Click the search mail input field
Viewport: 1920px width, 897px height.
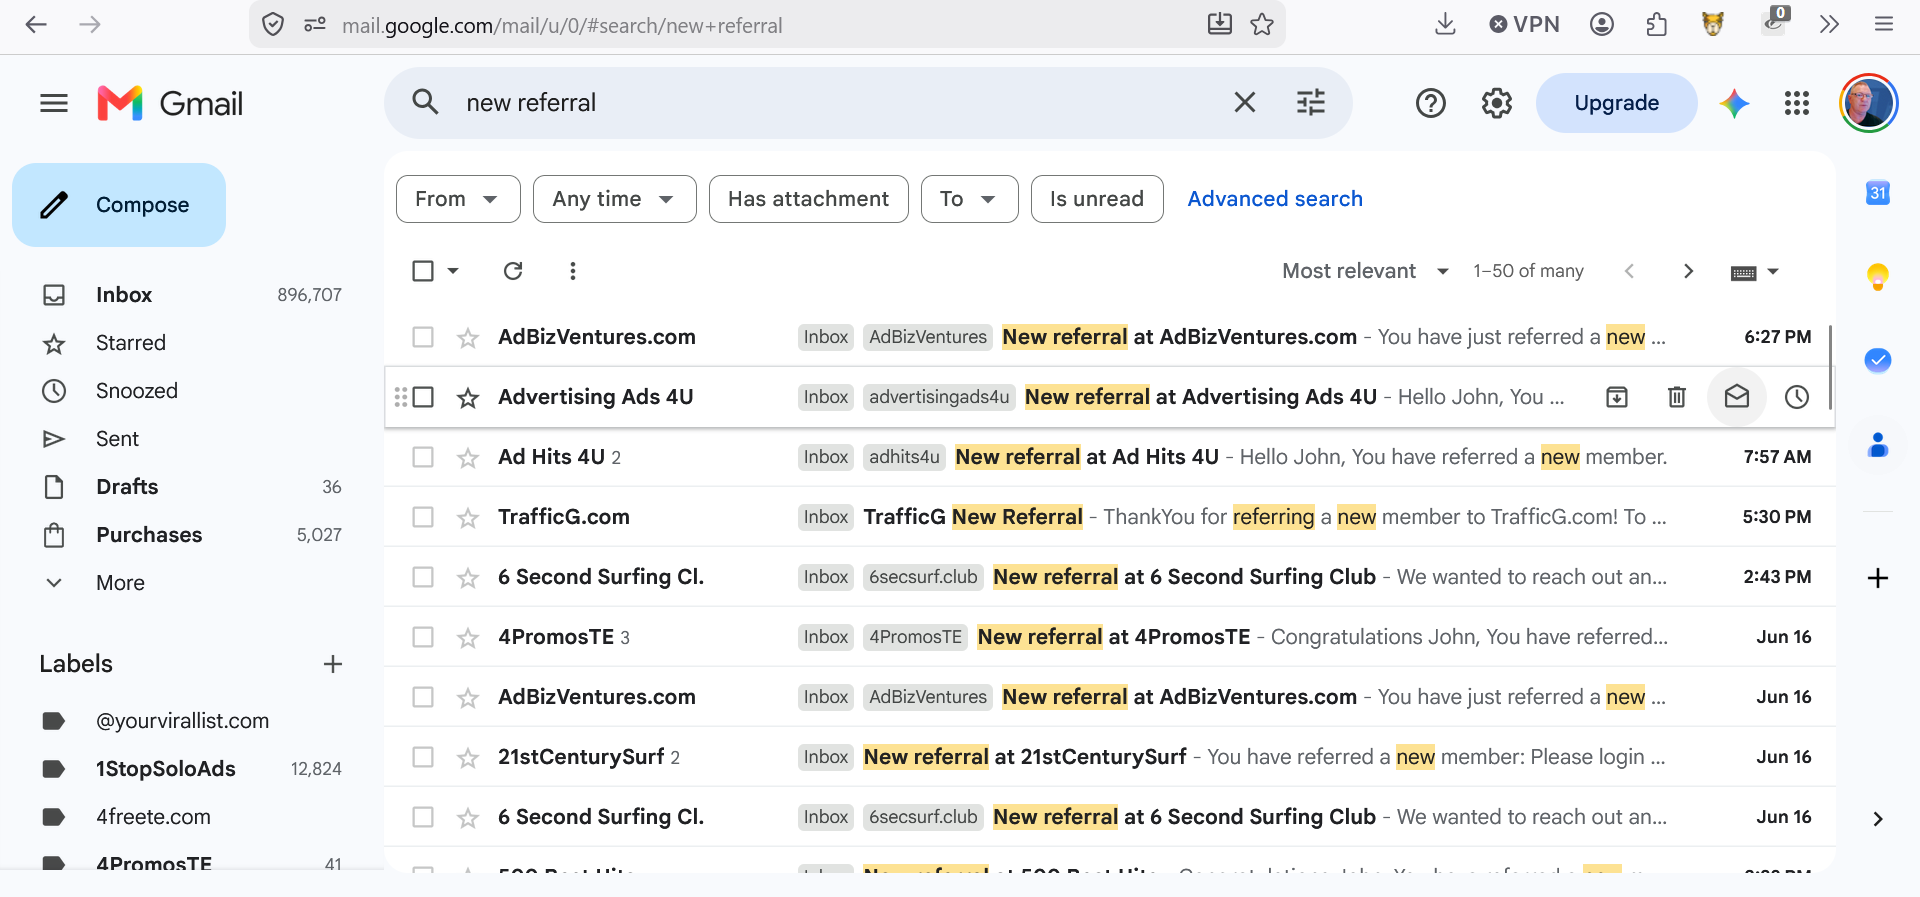840,103
